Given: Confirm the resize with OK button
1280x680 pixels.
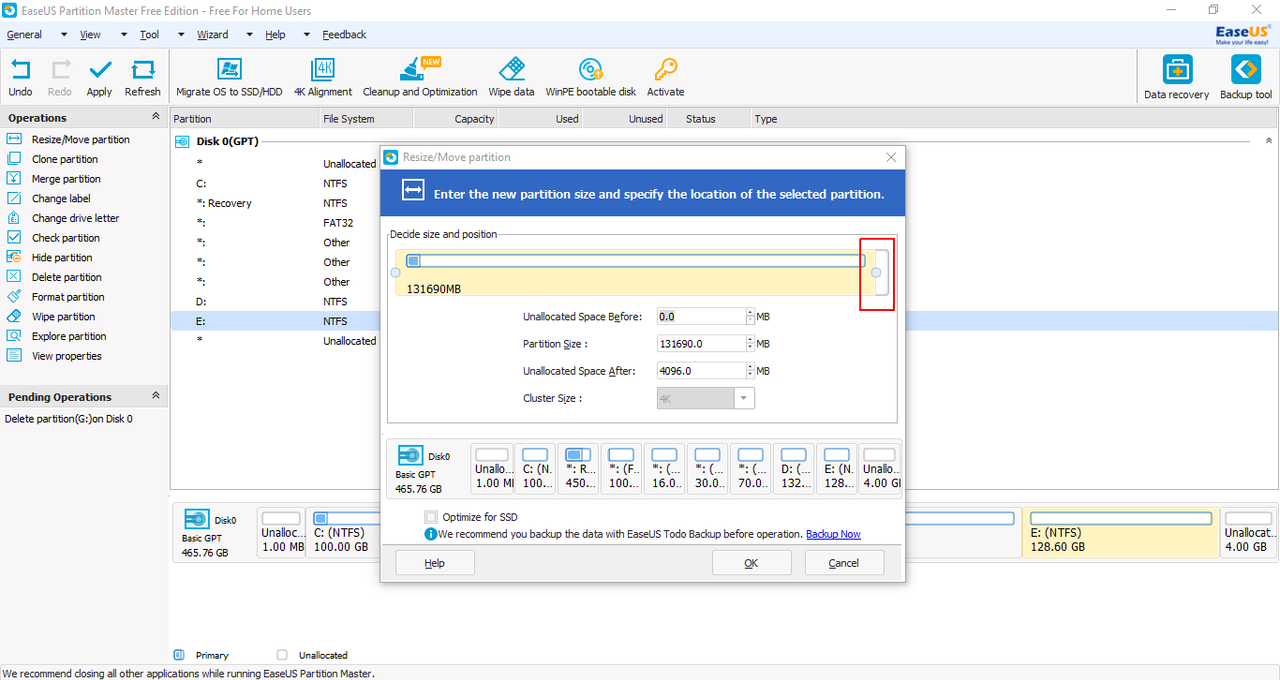Looking at the screenshot, I should coord(751,563).
